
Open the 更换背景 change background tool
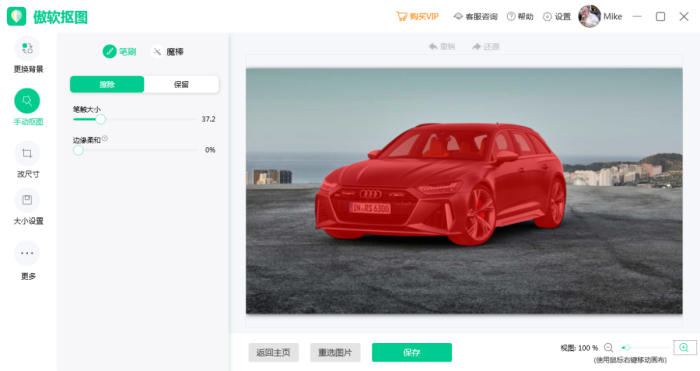tap(27, 49)
